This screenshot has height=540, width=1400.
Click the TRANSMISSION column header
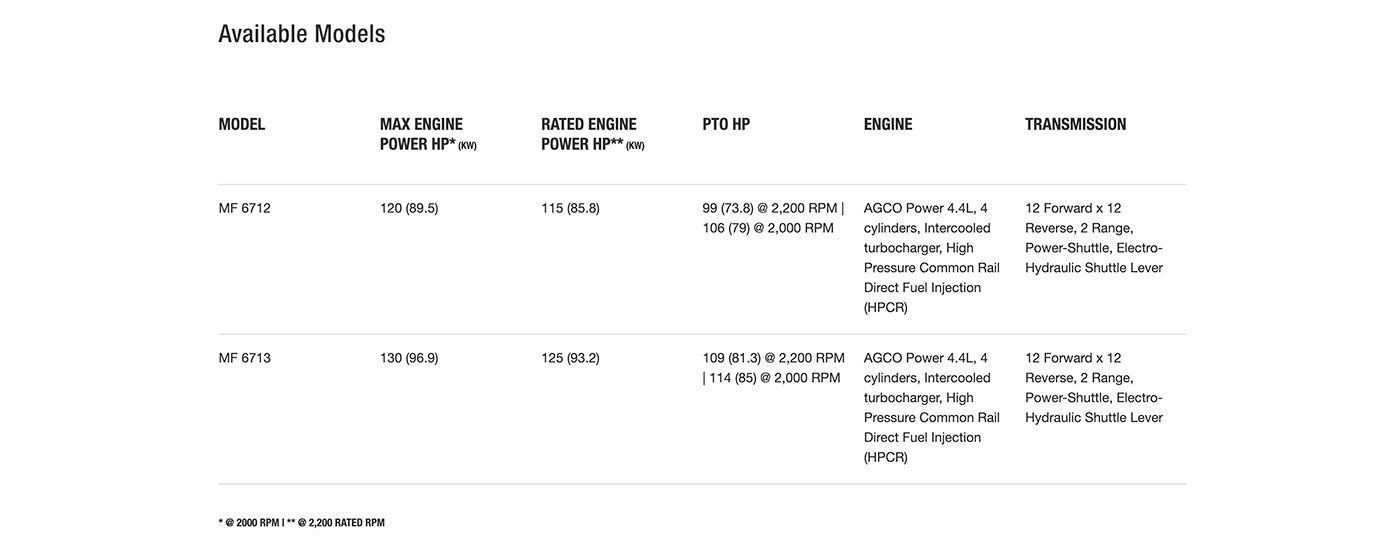pyautogui.click(x=1075, y=125)
